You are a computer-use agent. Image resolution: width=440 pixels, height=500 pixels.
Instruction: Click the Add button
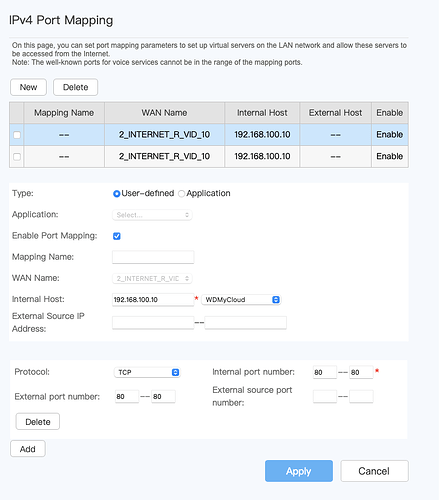coord(28,449)
